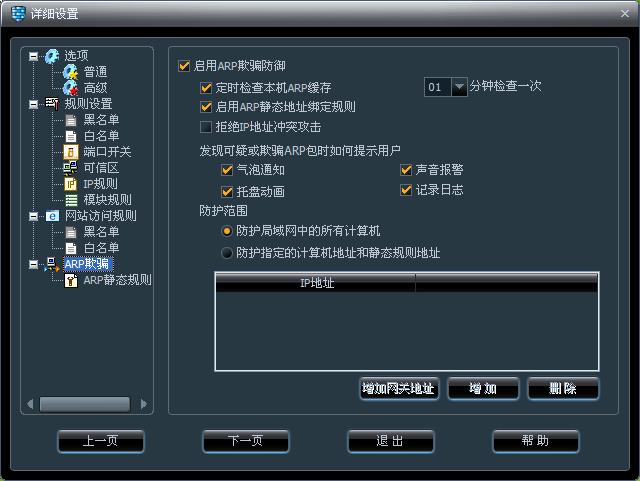Uncheck 启用ARP欺骗防御 checkbox
The width and height of the screenshot is (640, 481).
pos(184,66)
